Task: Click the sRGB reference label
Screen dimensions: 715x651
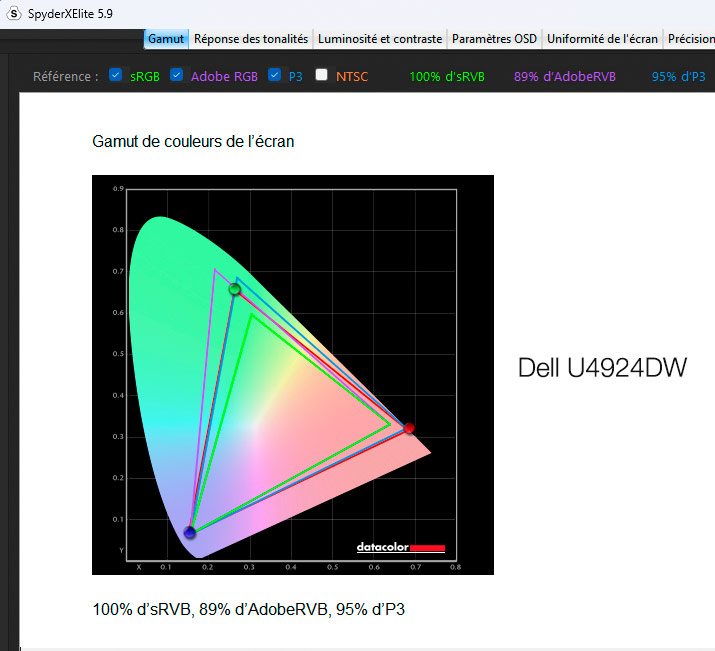Action: coord(145,77)
